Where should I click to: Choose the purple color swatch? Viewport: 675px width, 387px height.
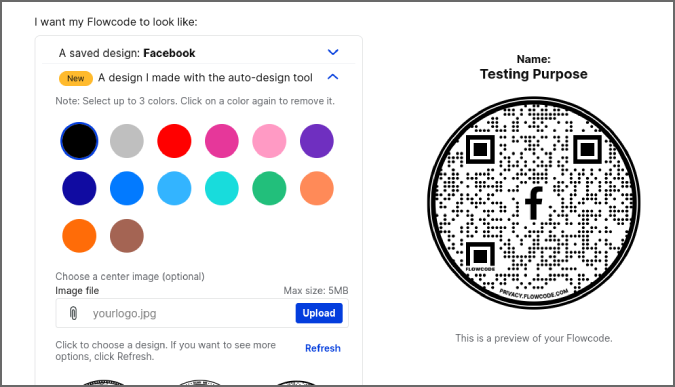pyautogui.click(x=316, y=141)
